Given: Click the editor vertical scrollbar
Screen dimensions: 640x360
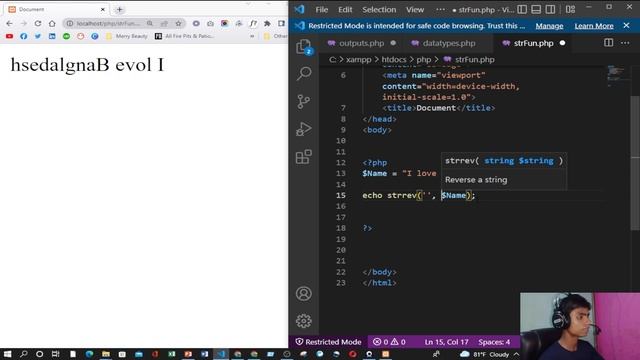Looking at the screenshot, I should 635,163.
